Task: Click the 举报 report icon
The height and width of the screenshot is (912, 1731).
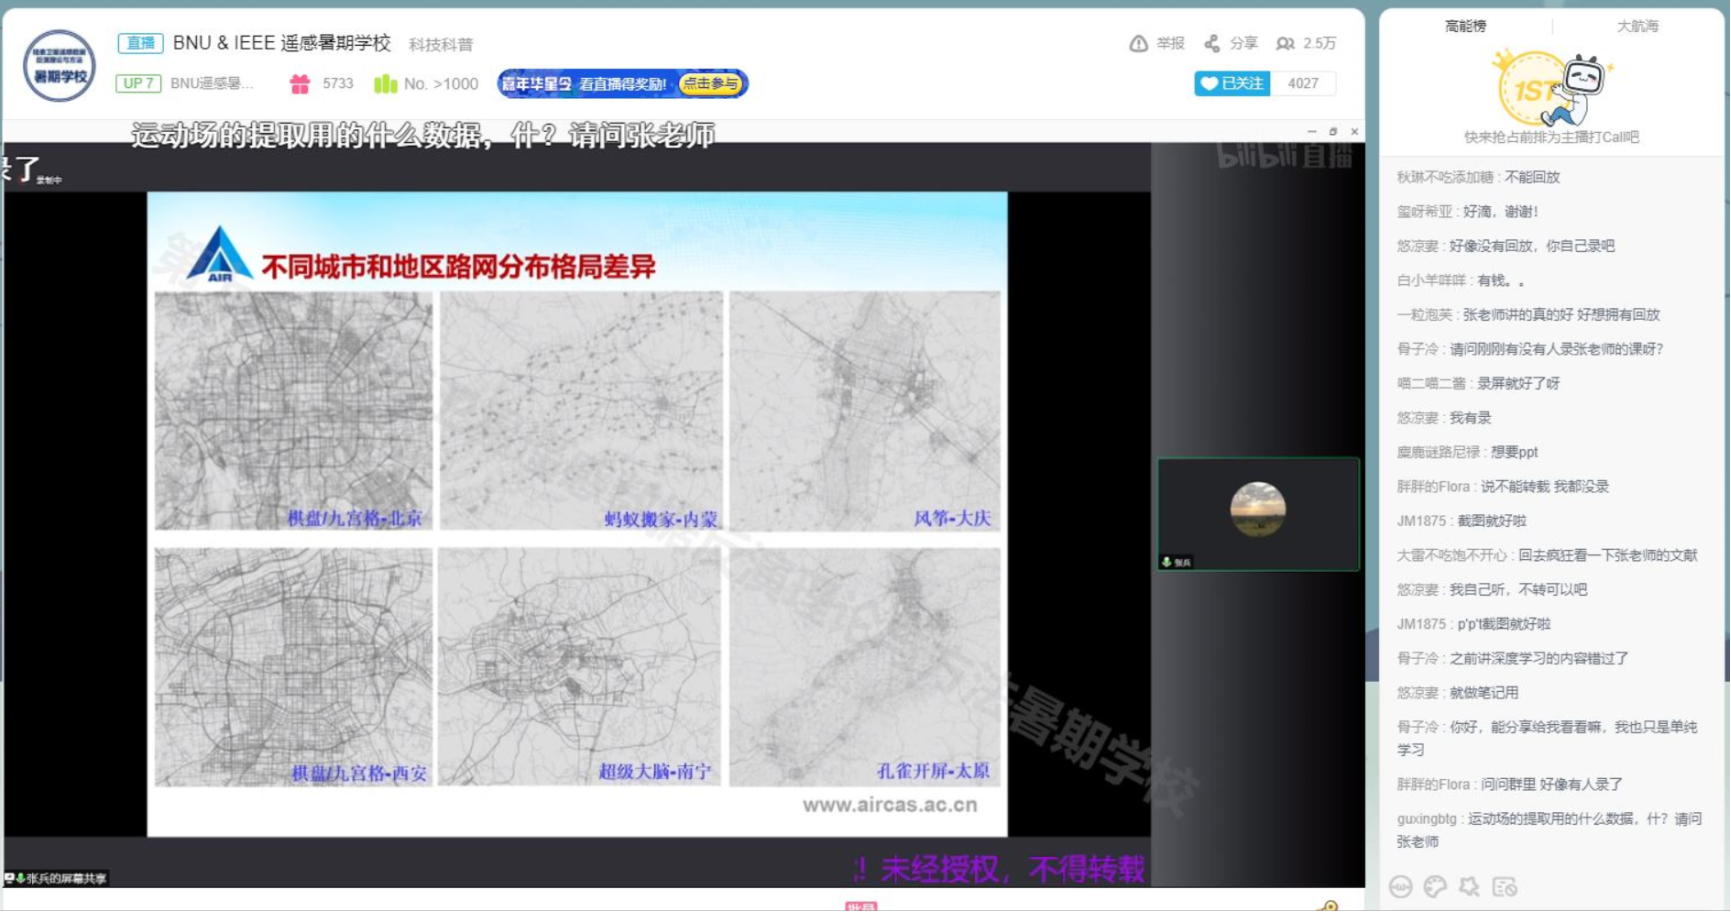Action: tap(1138, 44)
